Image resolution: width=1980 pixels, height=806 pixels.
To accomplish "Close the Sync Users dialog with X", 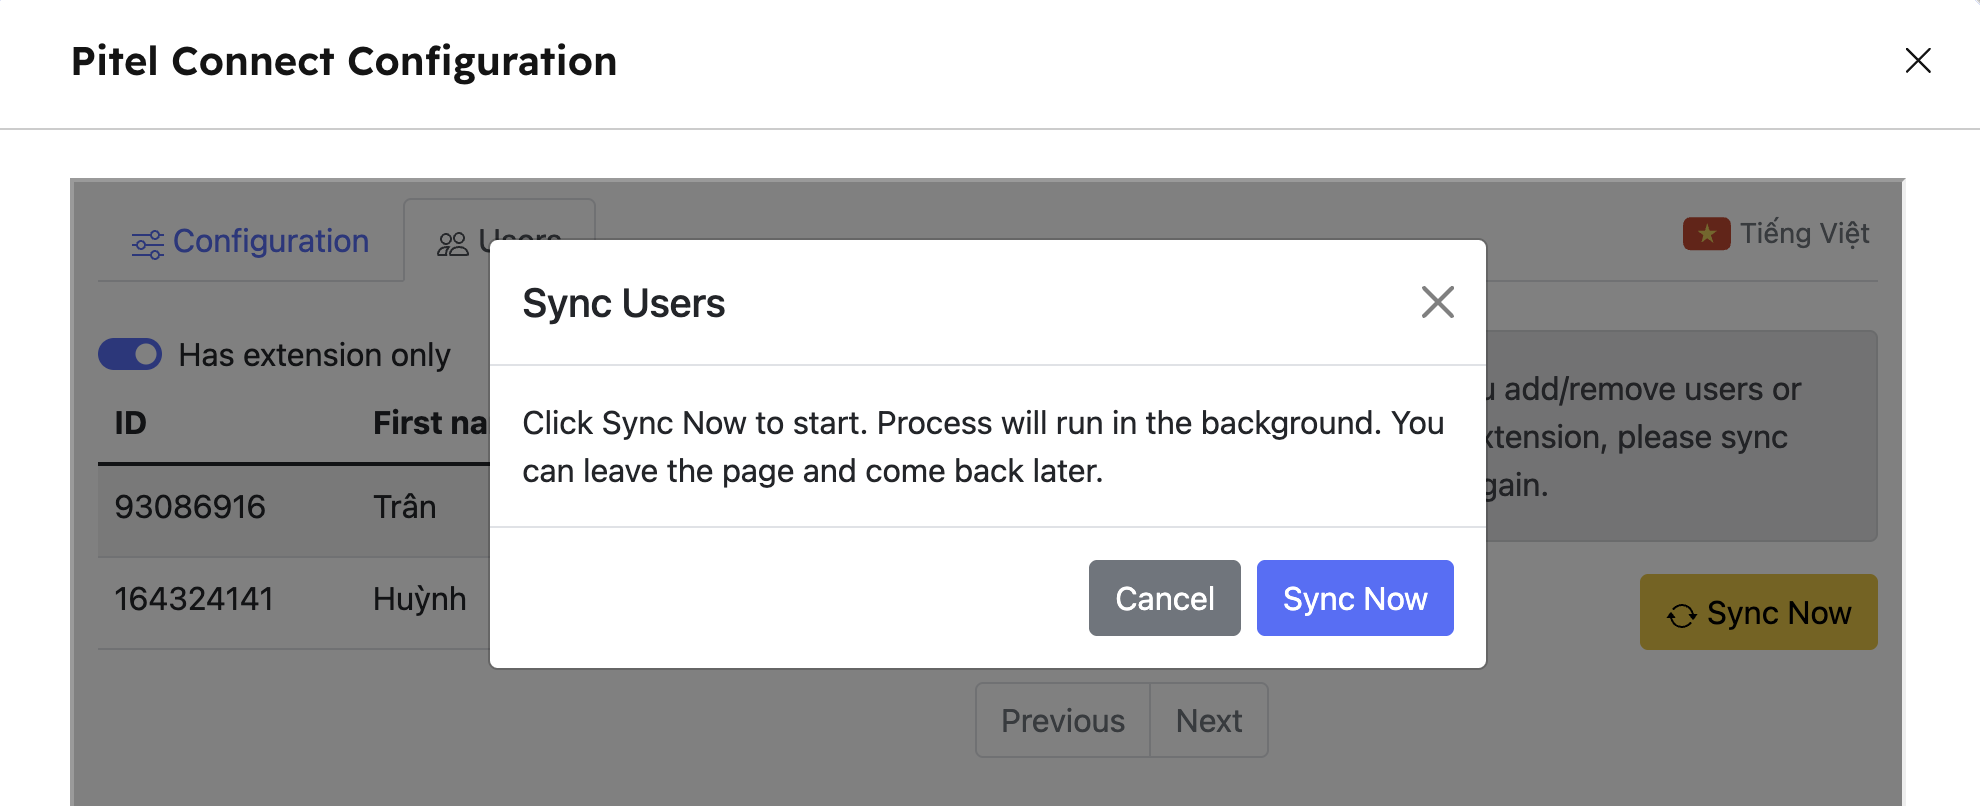I will point(1437,302).
